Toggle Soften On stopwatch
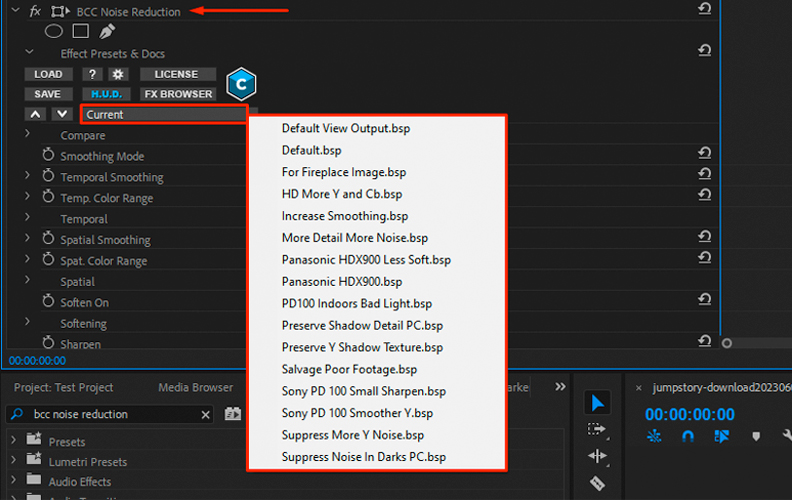792x500 pixels. coord(48,302)
